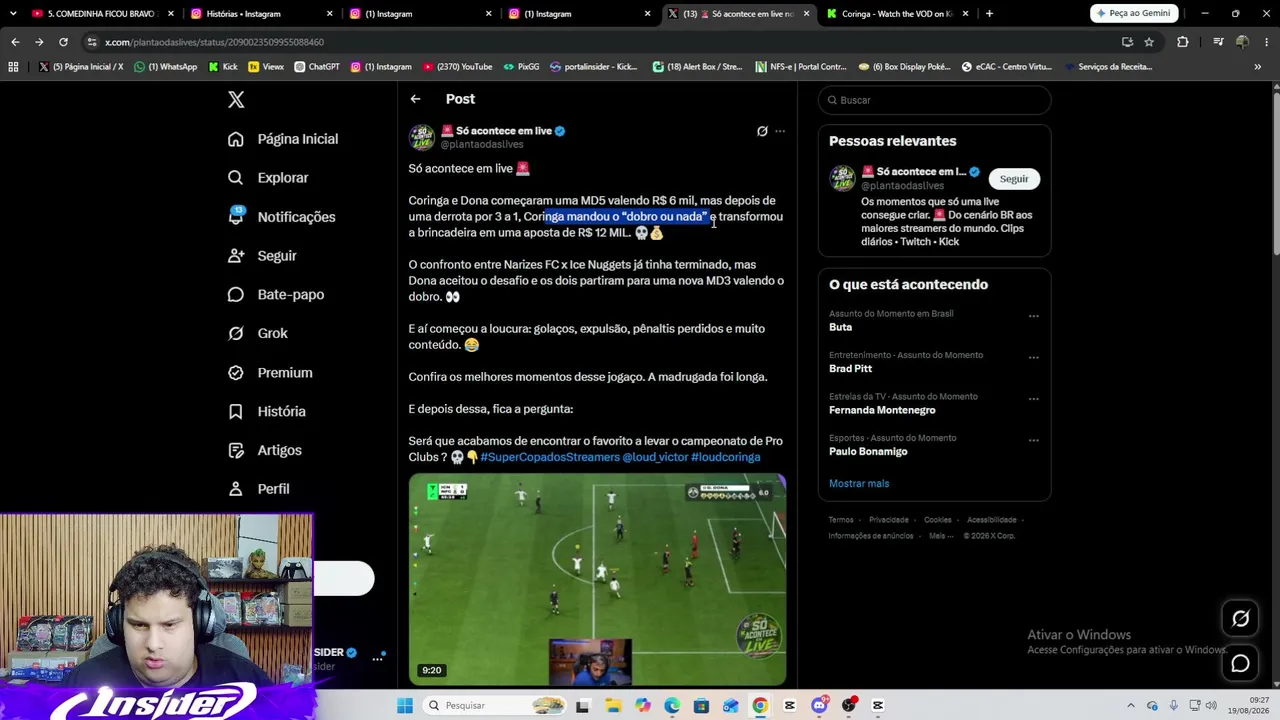Open the PixGG bookmark
This screenshot has height=720, width=1280.
521,67
